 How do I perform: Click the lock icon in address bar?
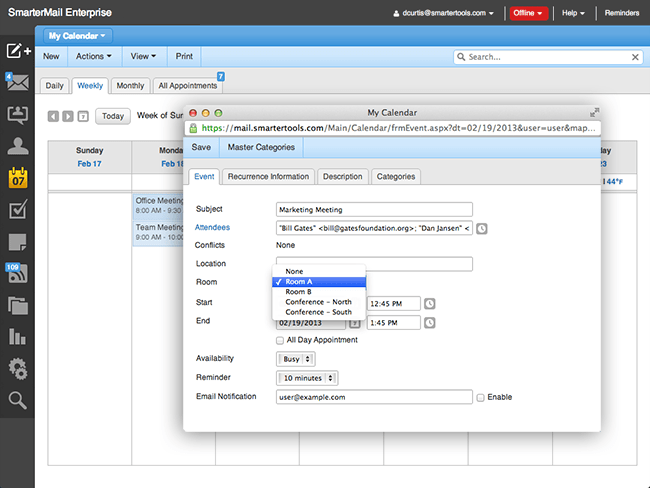click(x=193, y=128)
